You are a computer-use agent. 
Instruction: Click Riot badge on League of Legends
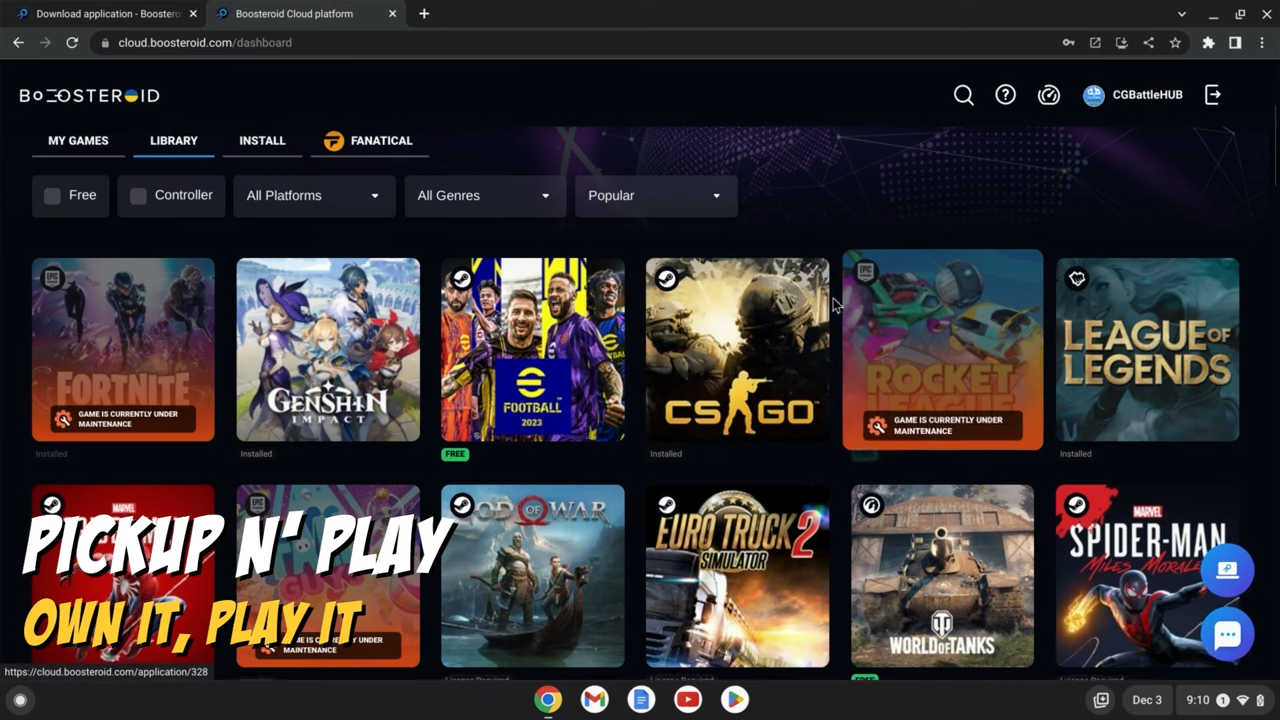pos(1077,279)
